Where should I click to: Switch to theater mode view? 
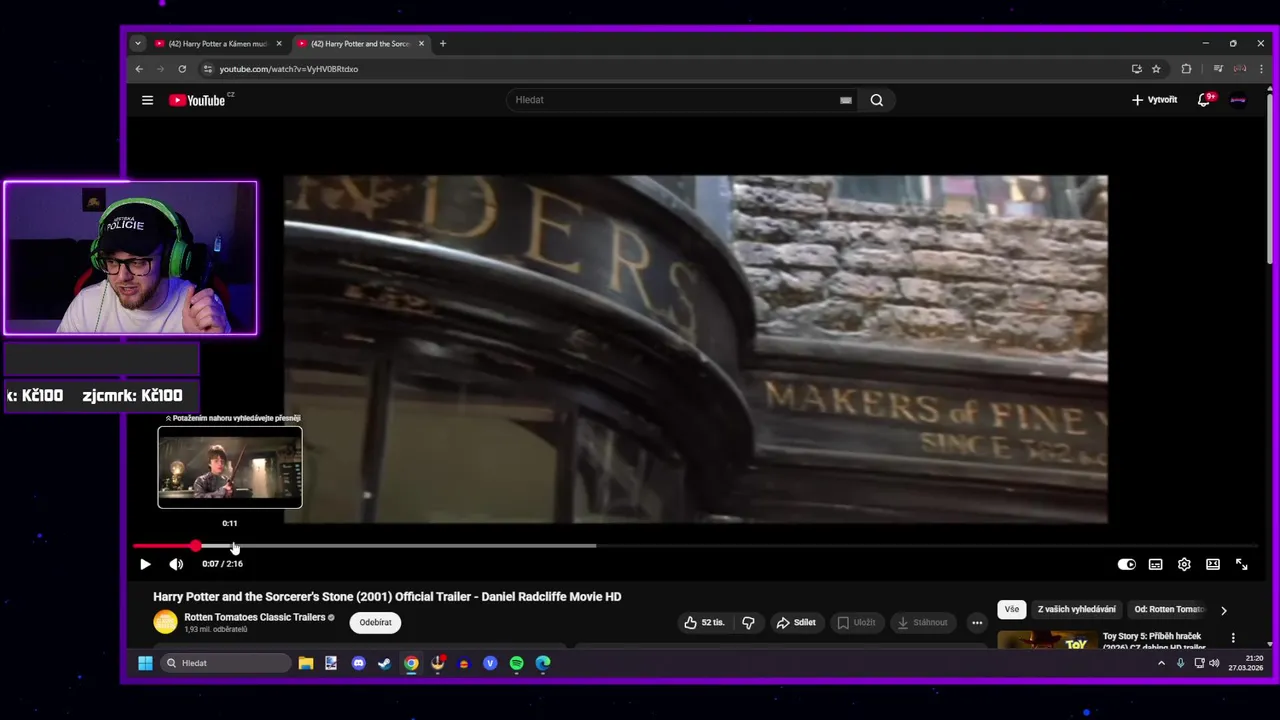click(1213, 564)
